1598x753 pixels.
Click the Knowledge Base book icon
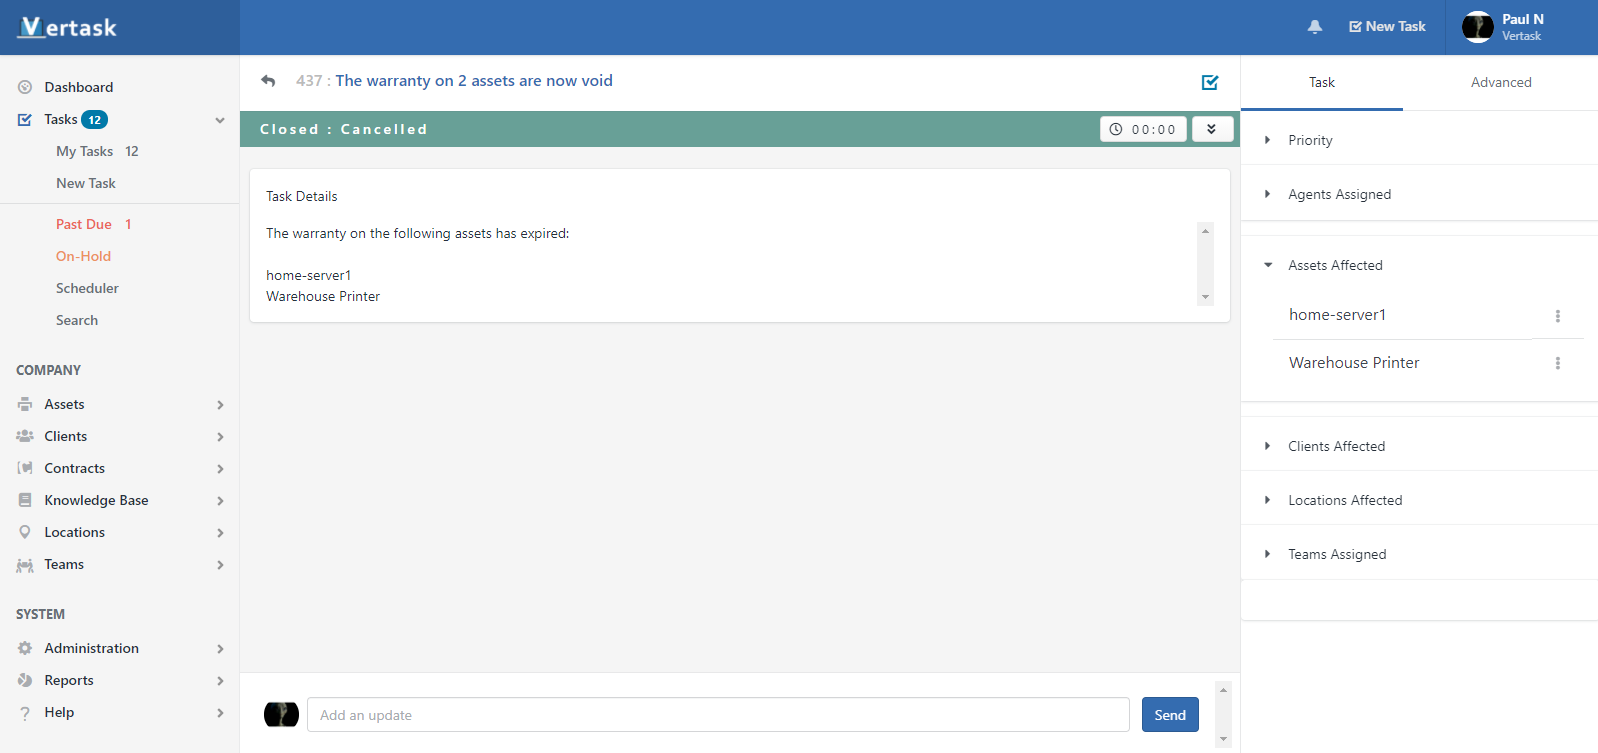pyautogui.click(x=25, y=500)
